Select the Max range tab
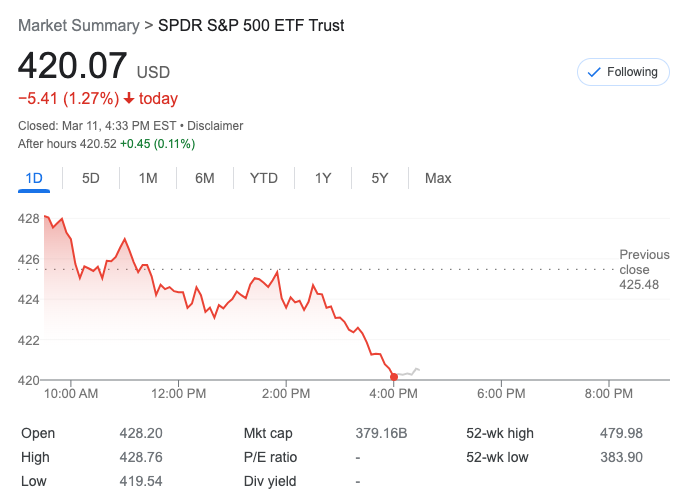Image resolution: width=686 pixels, height=501 pixels. coord(438,179)
